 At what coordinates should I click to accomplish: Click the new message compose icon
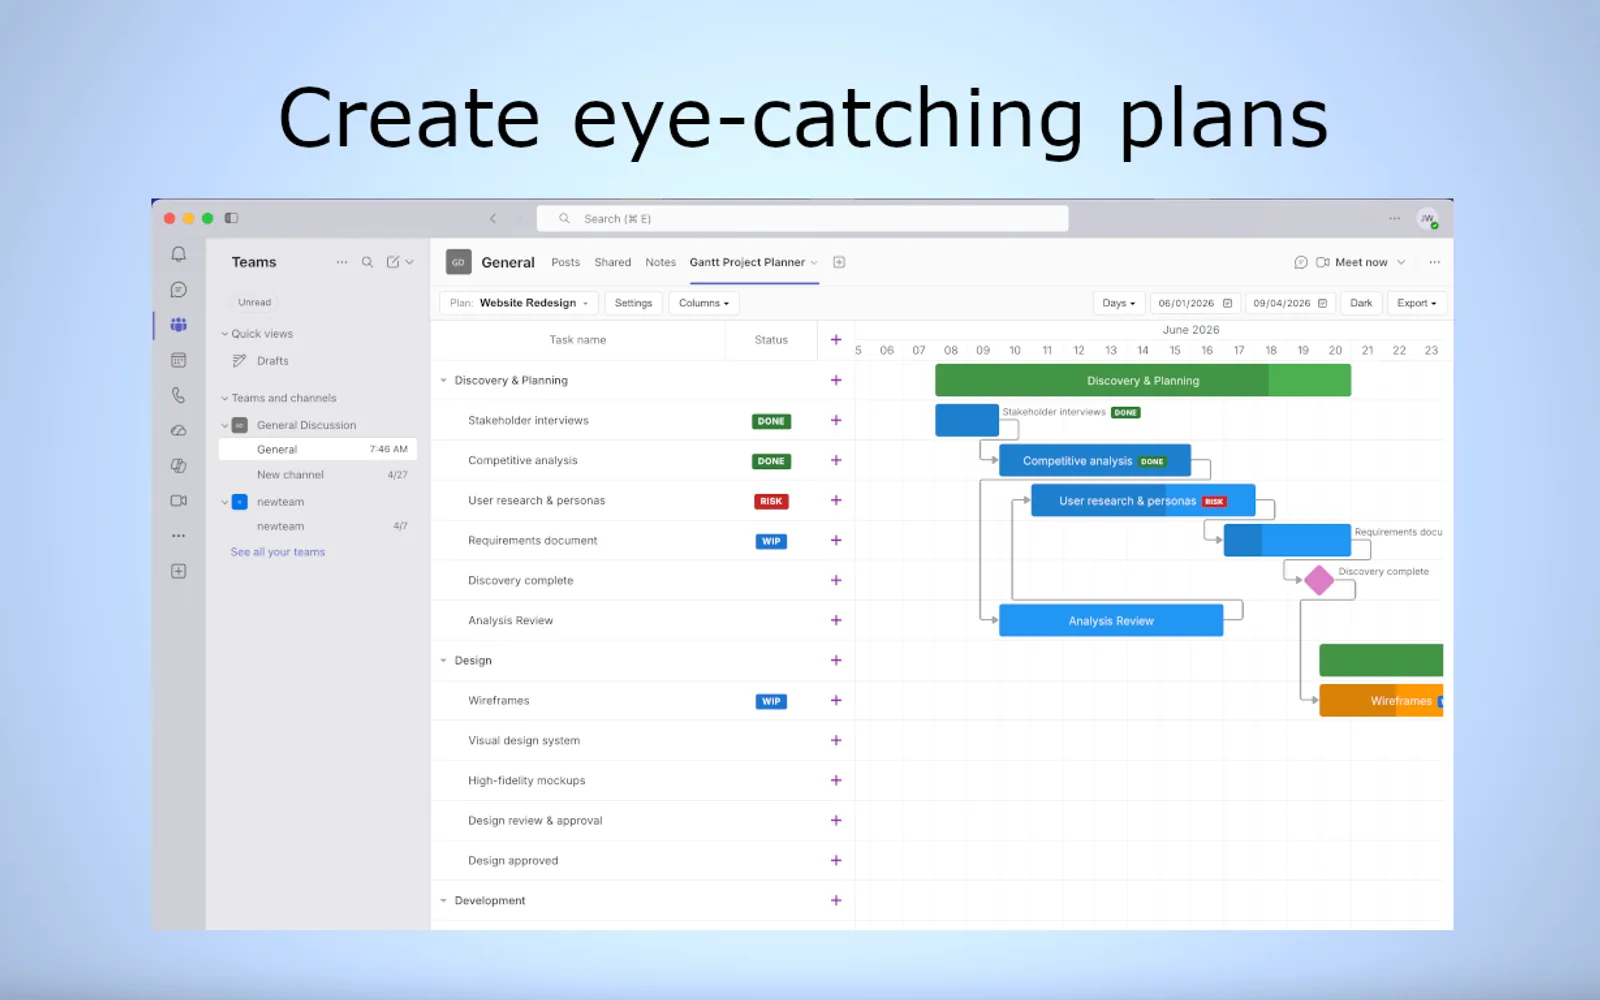(x=393, y=262)
